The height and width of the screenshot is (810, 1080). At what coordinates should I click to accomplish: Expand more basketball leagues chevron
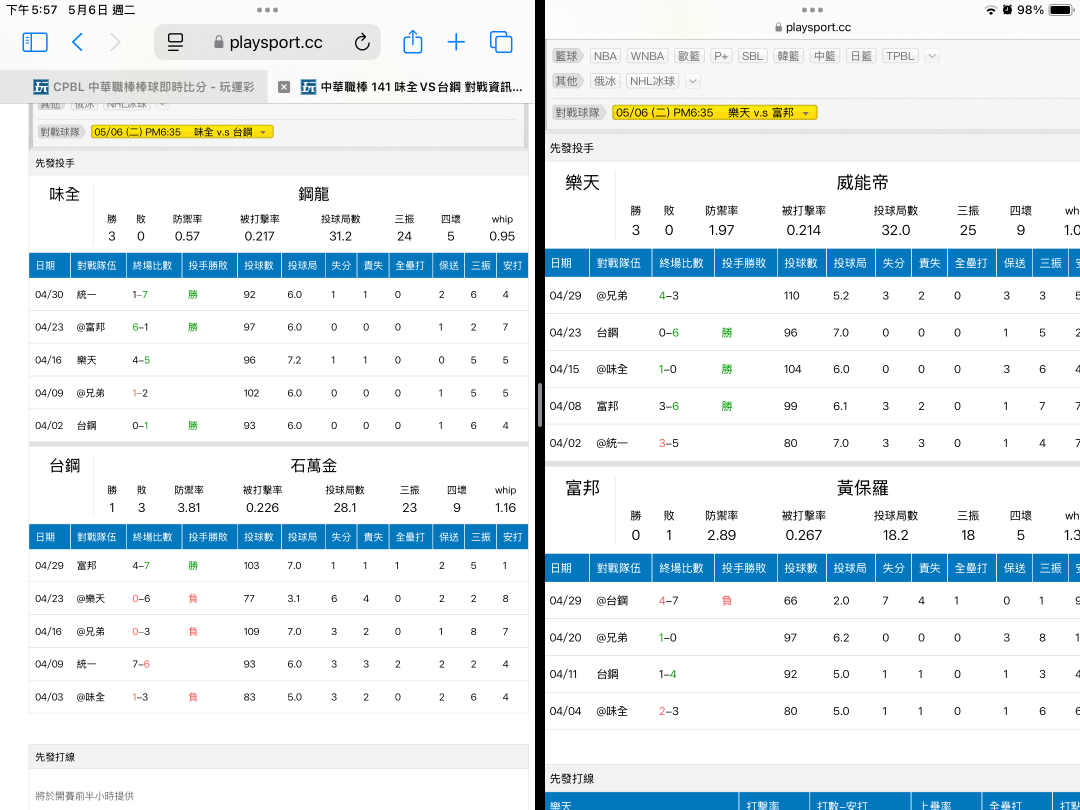pos(932,56)
